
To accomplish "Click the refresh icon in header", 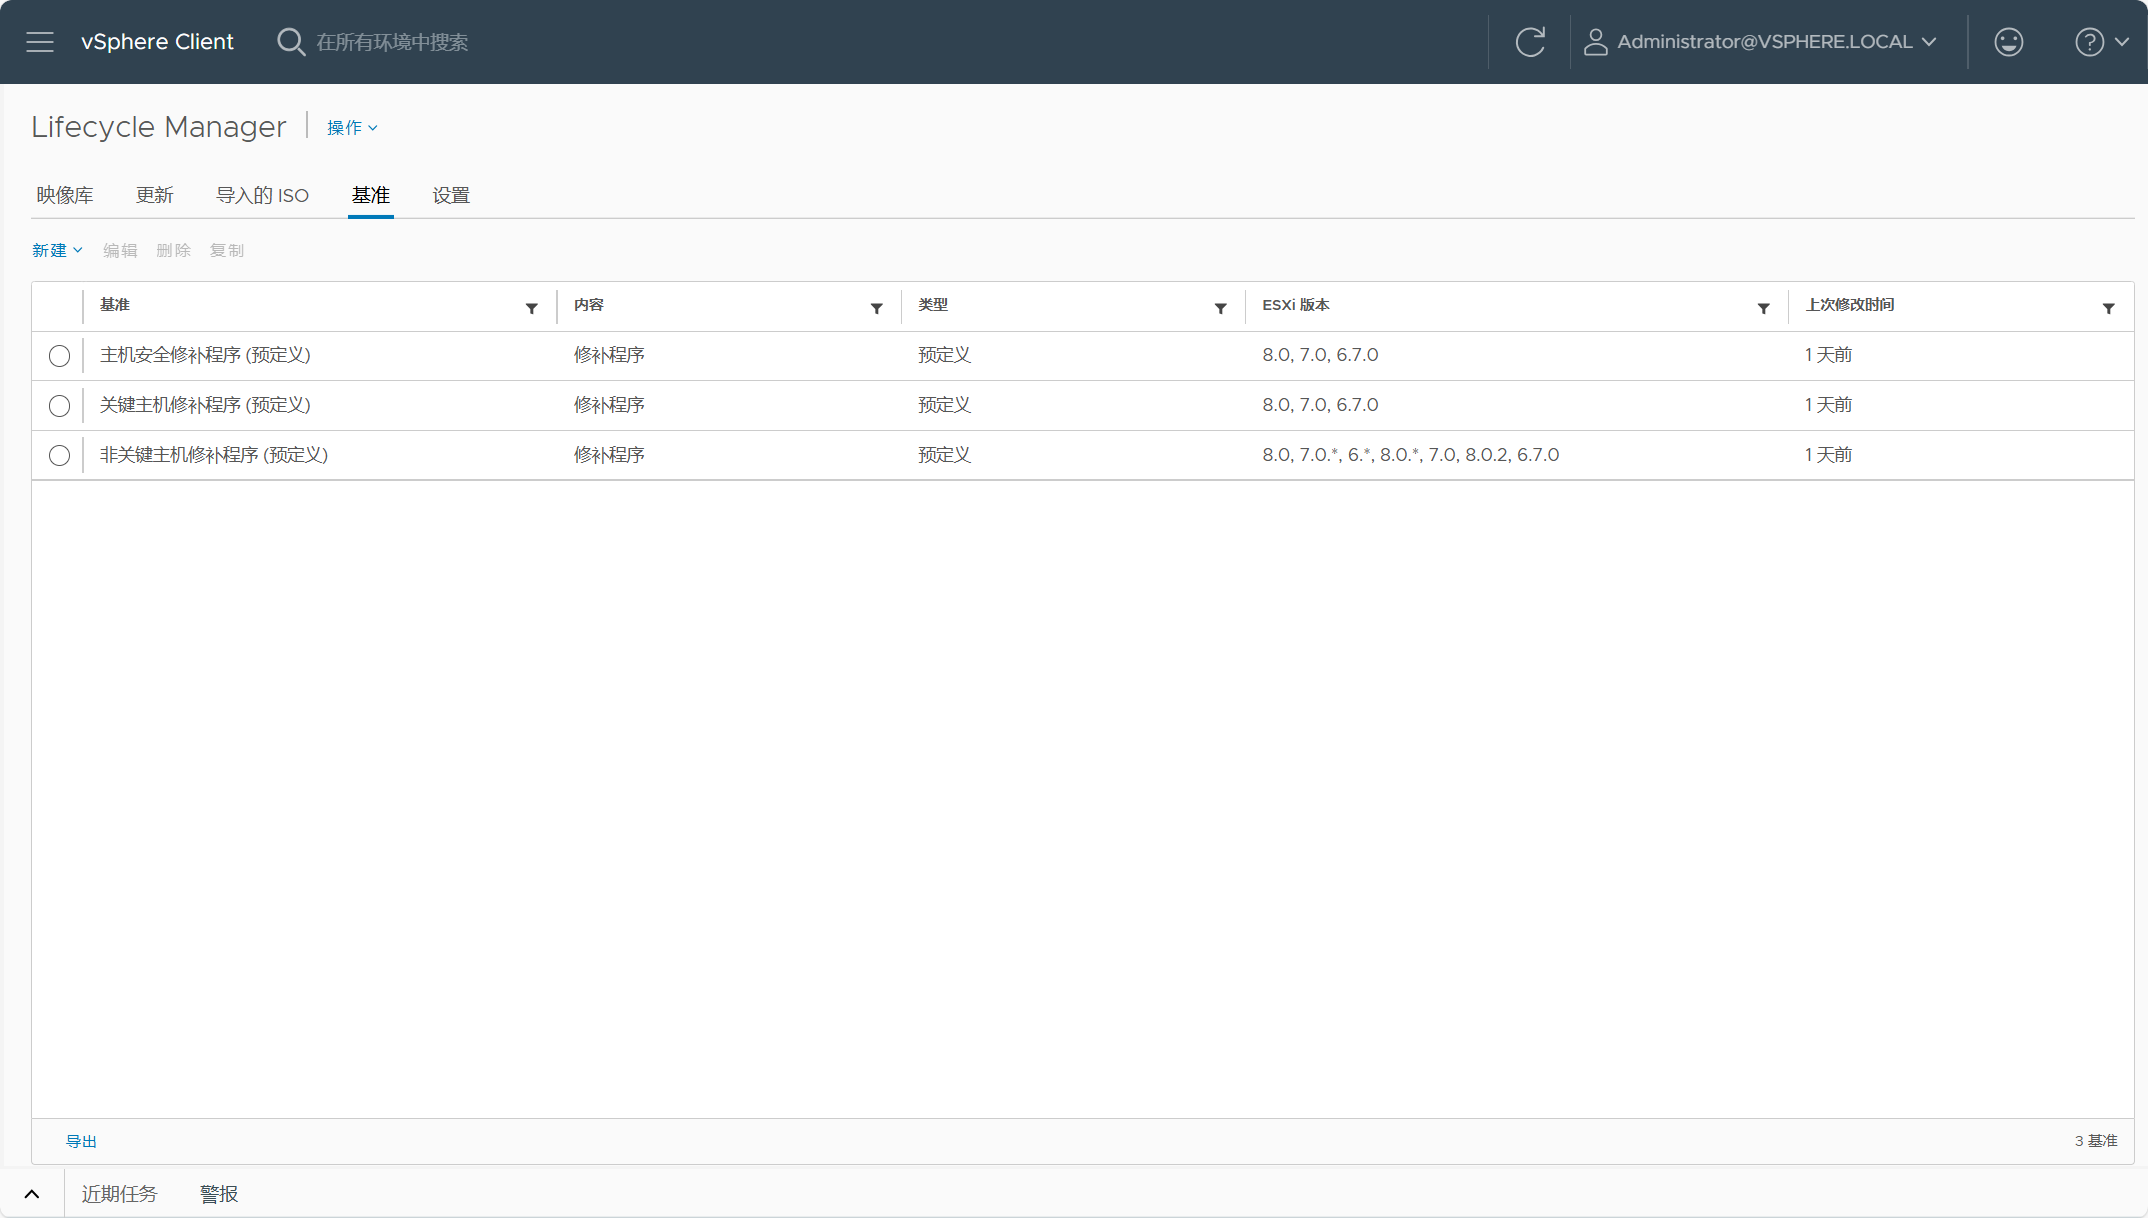I will pyautogui.click(x=1530, y=42).
